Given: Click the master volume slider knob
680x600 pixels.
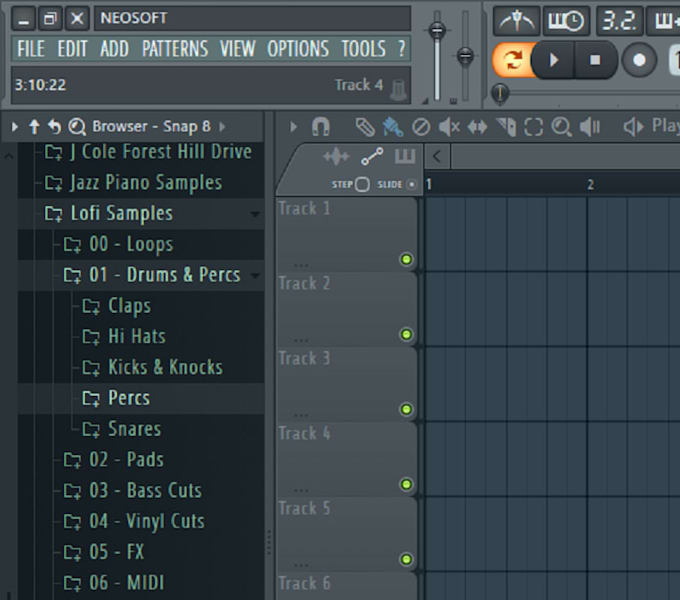Looking at the screenshot, I should click(437, 31).
